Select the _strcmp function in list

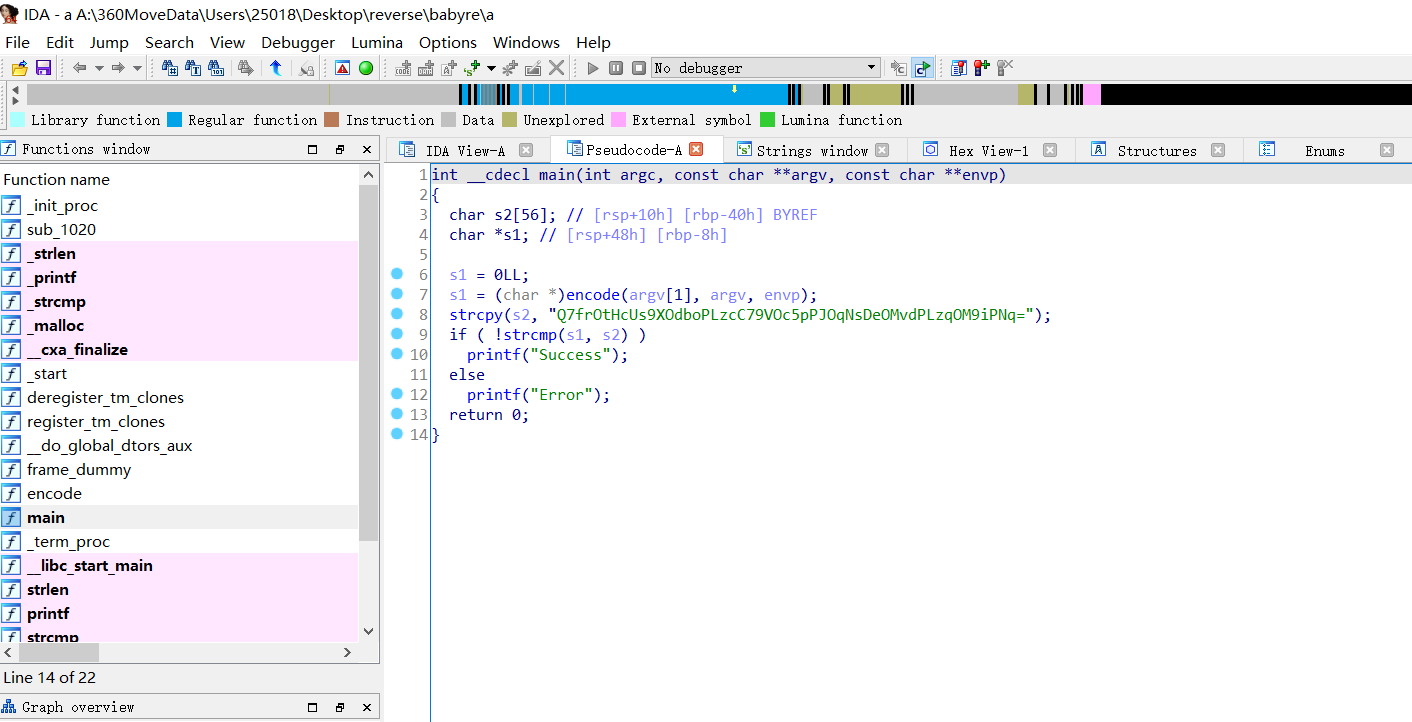pyautogui.click(x=179, y=301)
